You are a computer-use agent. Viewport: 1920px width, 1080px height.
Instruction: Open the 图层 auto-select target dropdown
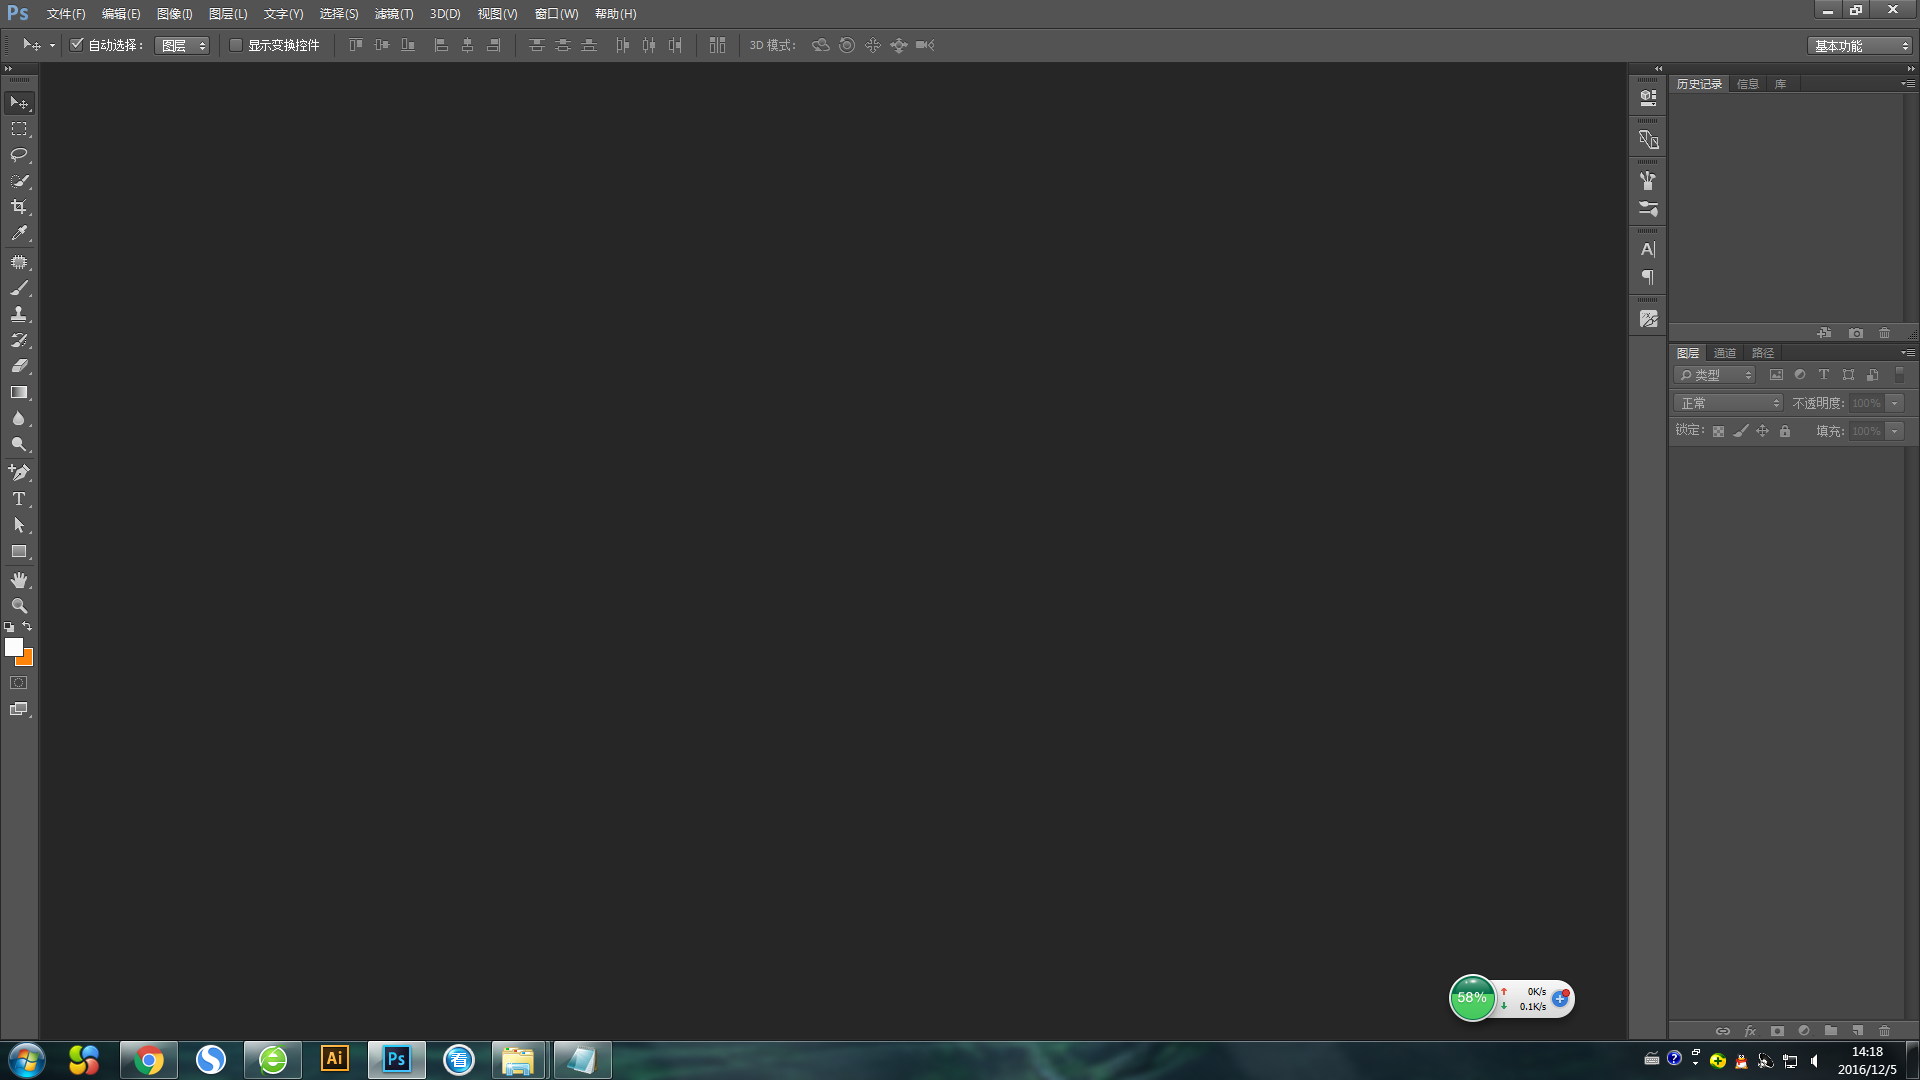182,46
